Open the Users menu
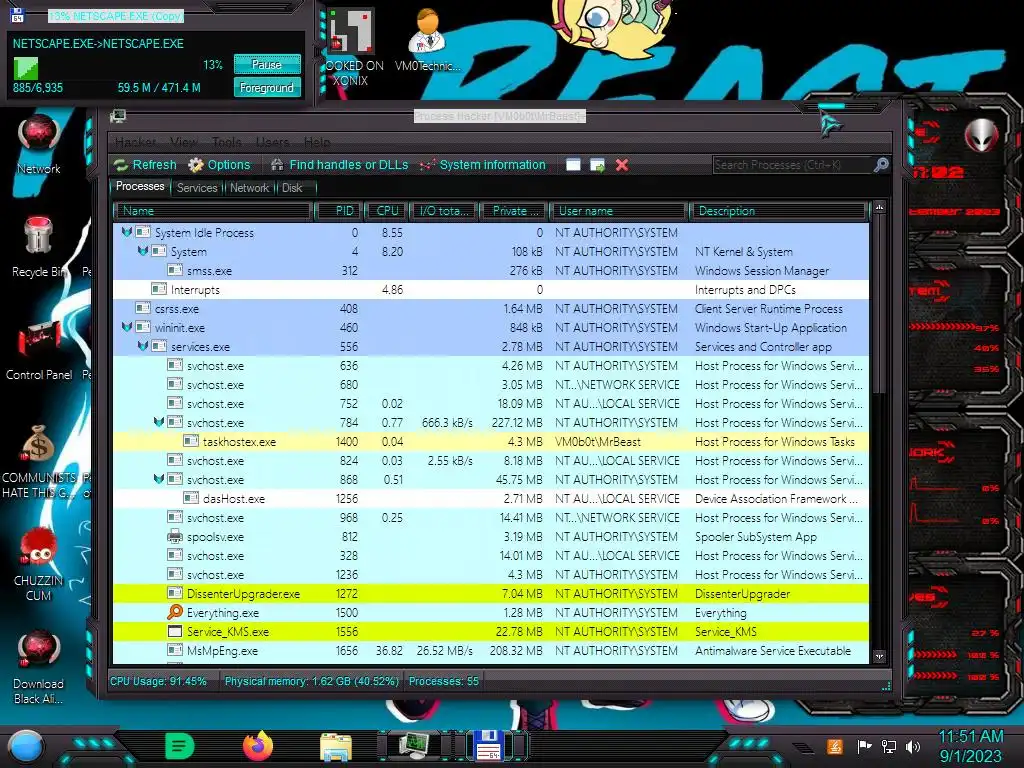Viewport: 1024px width, 768px height. tap(272, 142)
